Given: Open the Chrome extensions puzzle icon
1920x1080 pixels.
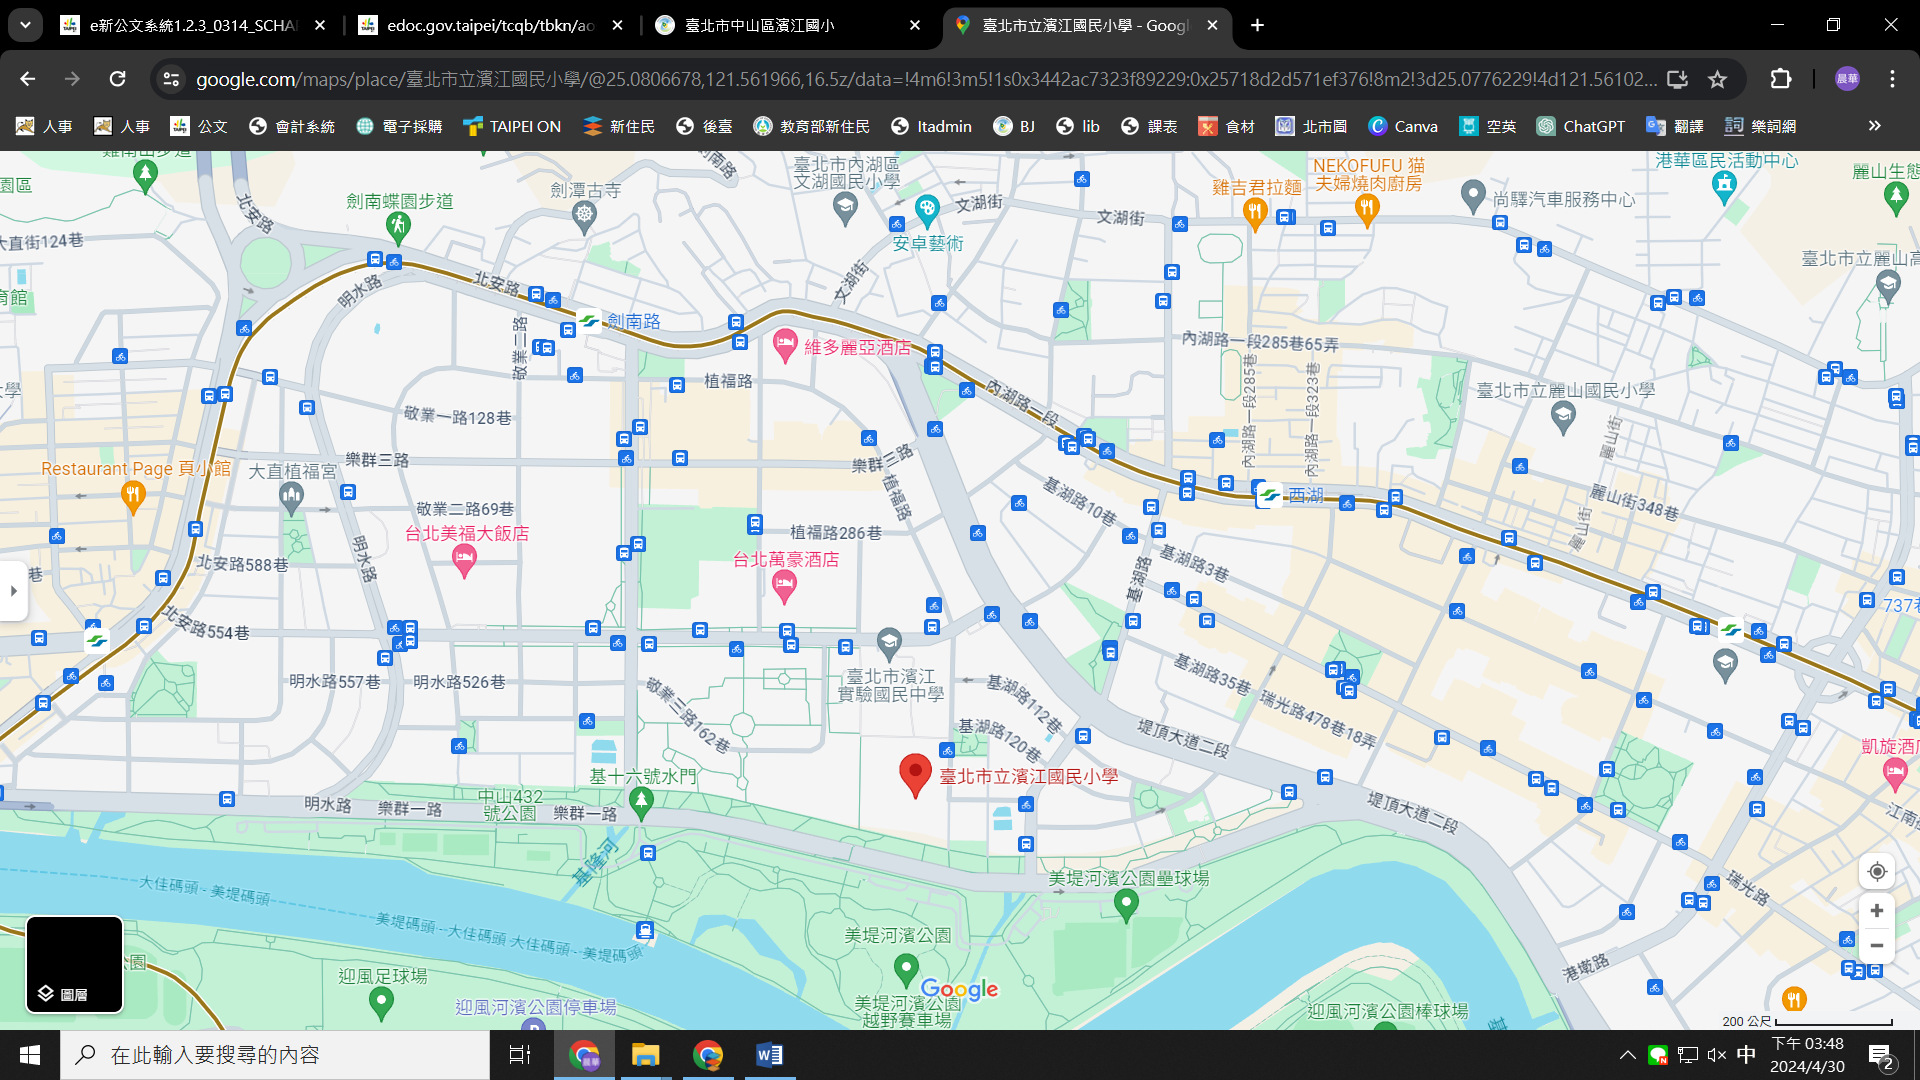Looking at the screenshot, I should click(x=1781, y=79).
